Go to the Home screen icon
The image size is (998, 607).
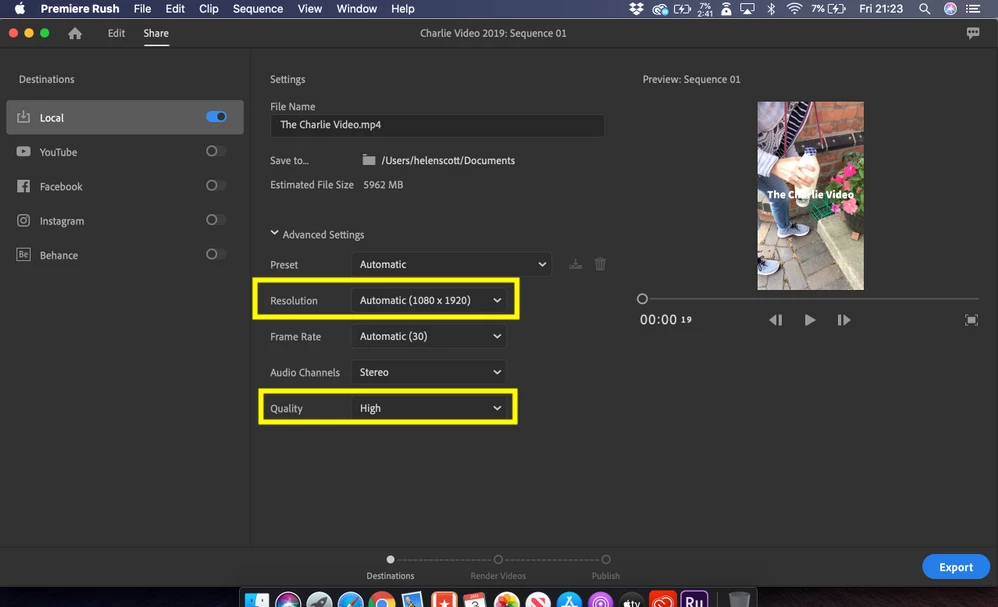[x=75, y=33]
